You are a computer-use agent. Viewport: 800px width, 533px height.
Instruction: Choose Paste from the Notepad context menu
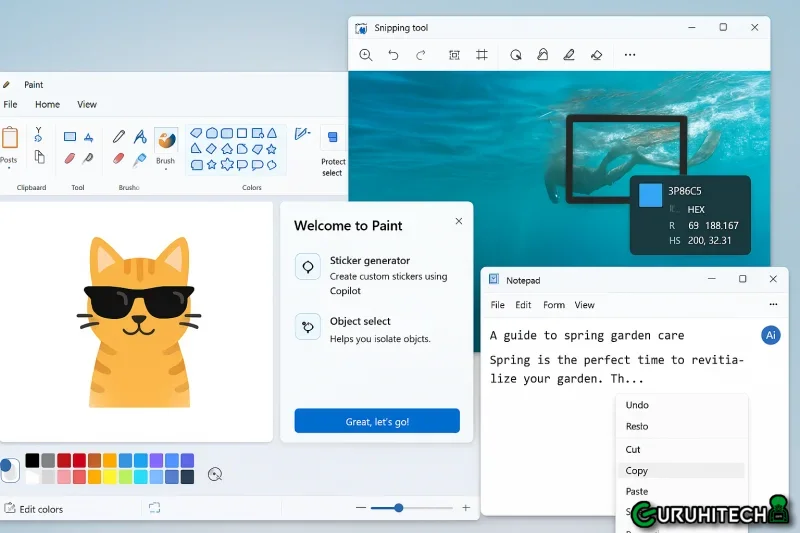681,492
